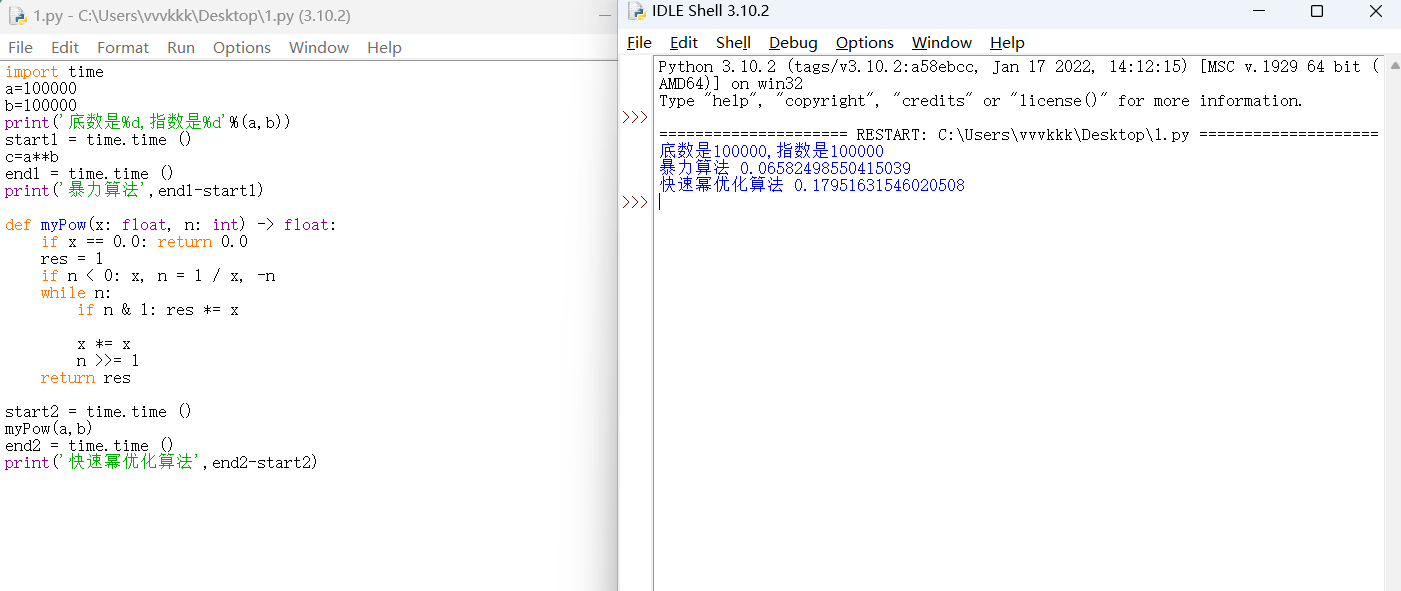Click the 'def myPow' function definition line
1401x591 pixels.
[x=171, y=224]
